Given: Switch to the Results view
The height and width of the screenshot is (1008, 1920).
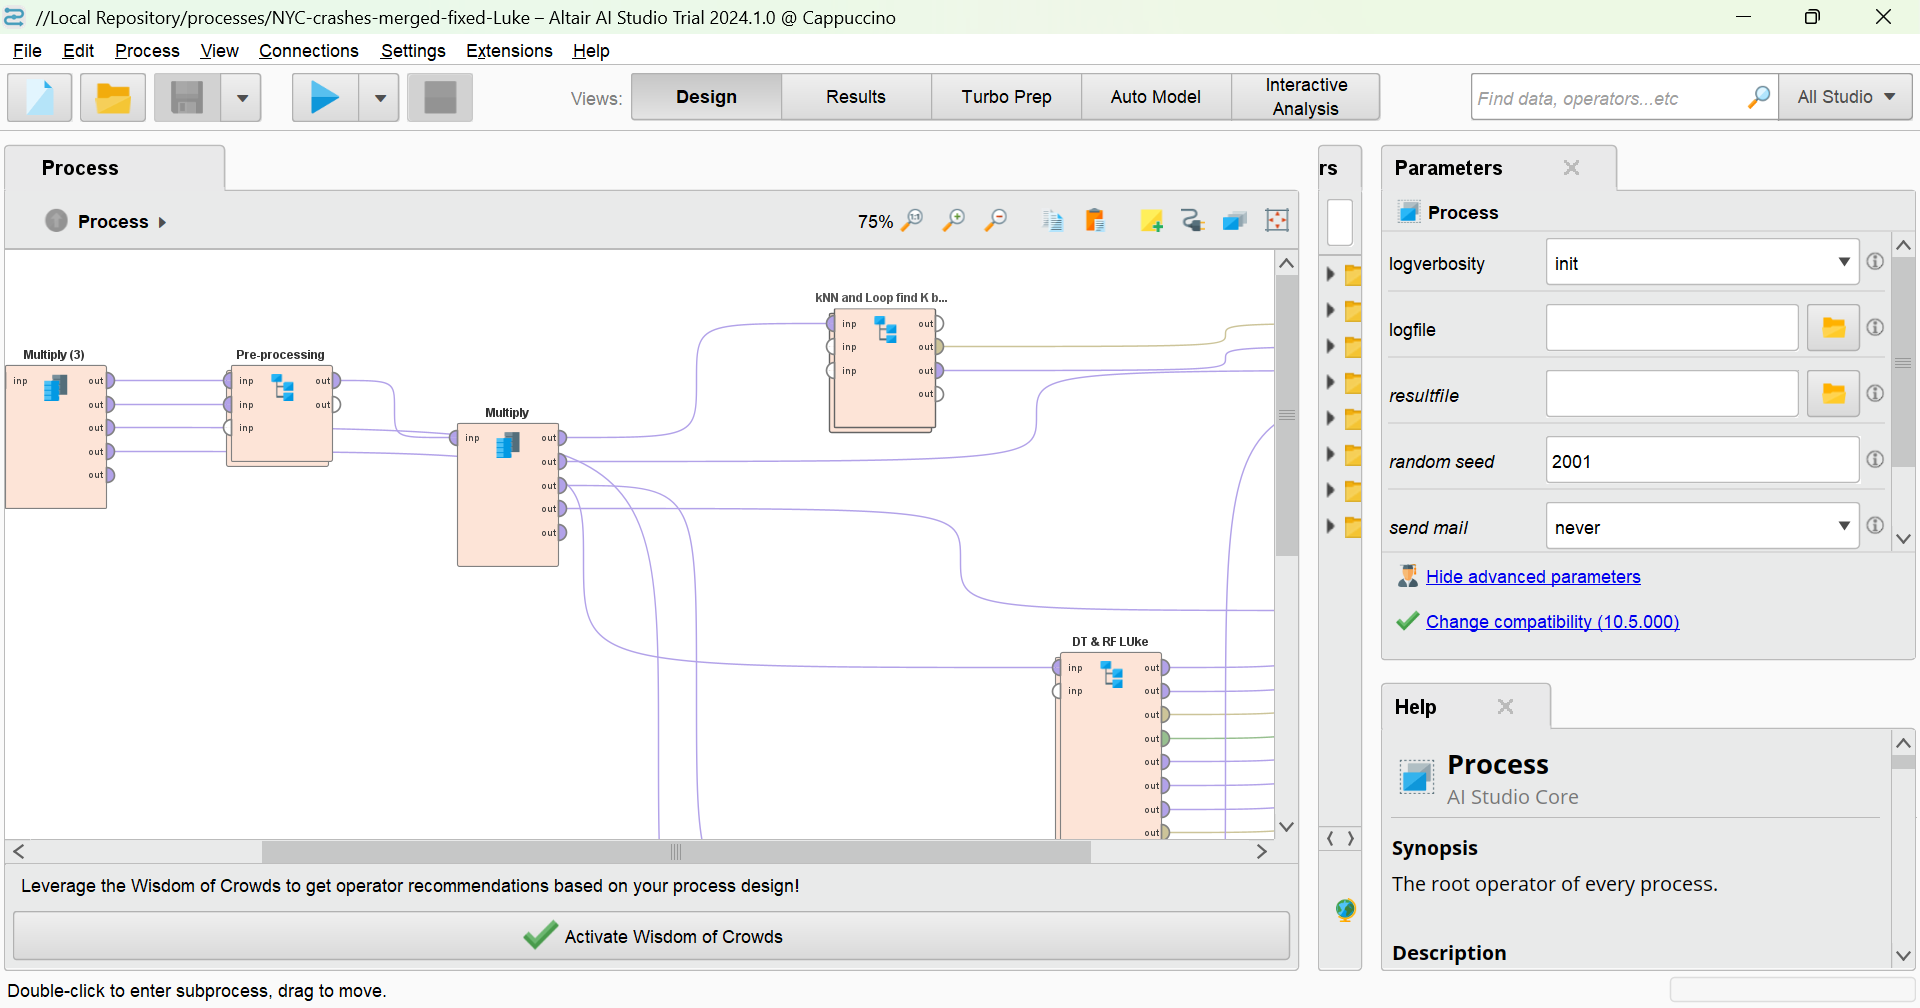Looking at the screenshot, I should (x=856, y=97).
